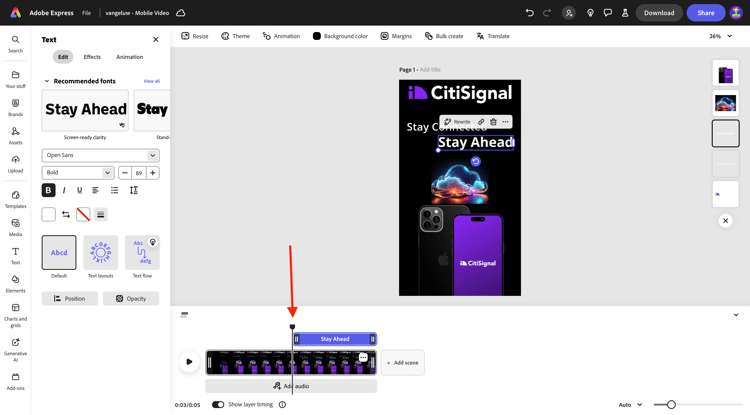Open the Templates panel

(x=15, y=199)
